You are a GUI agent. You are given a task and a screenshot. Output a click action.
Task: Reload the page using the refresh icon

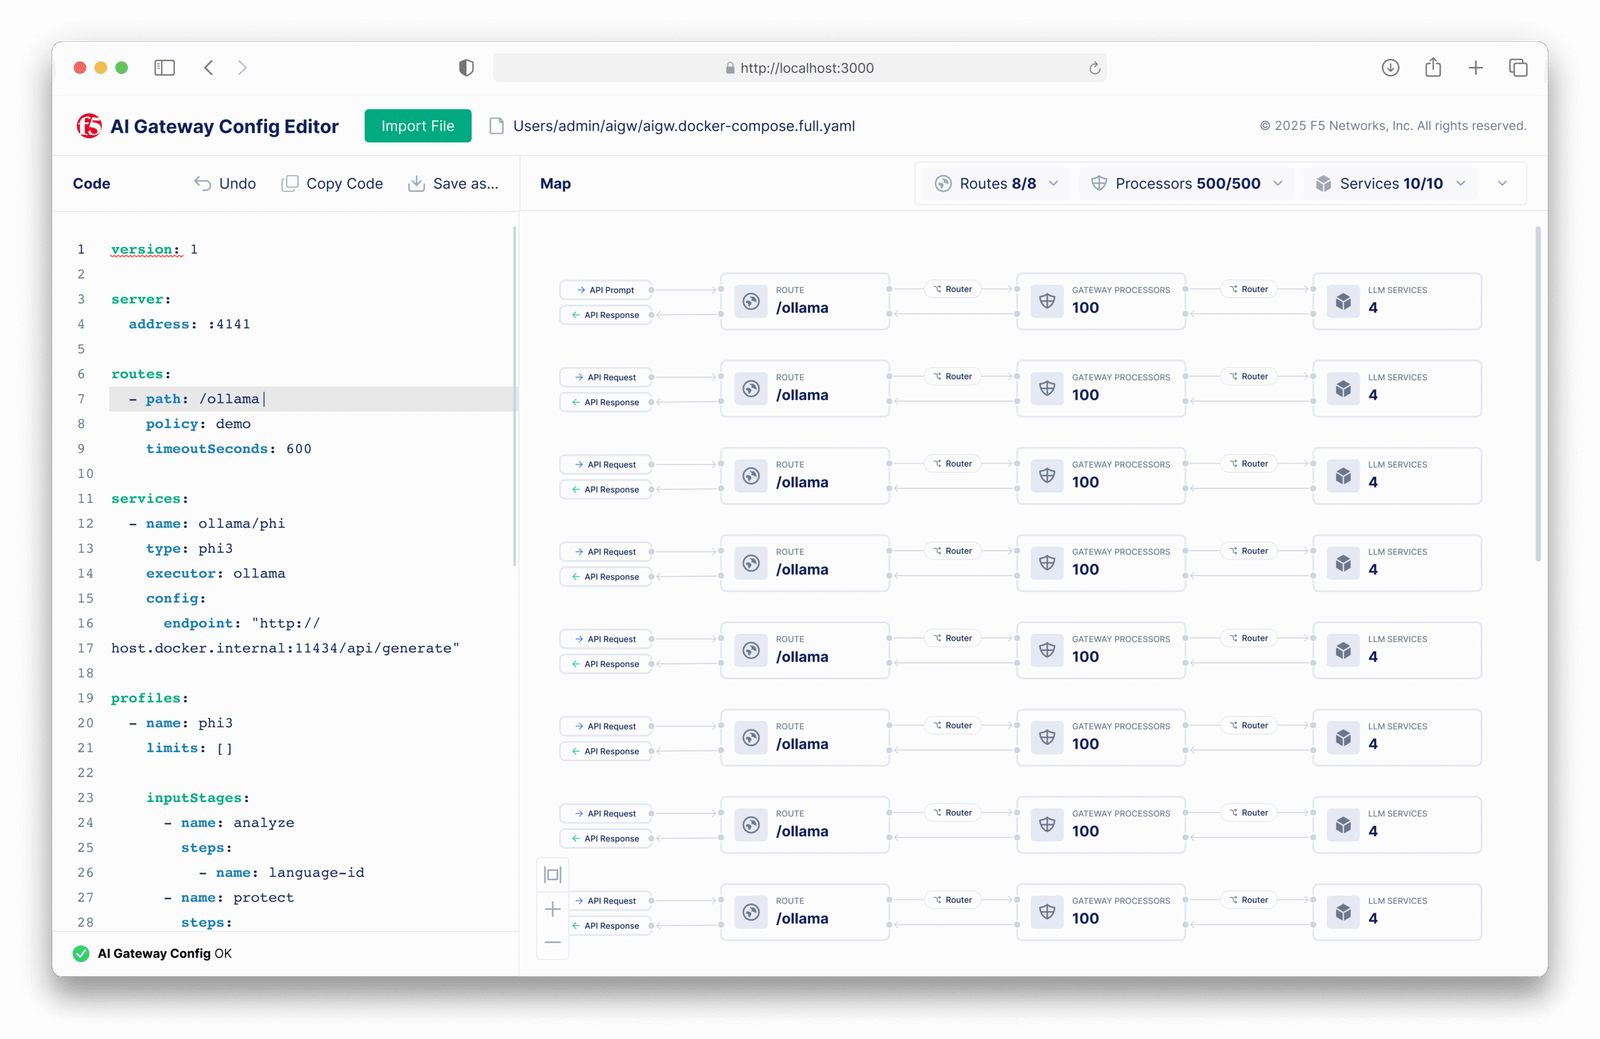pyautogui.click(x=1094, y=68)
